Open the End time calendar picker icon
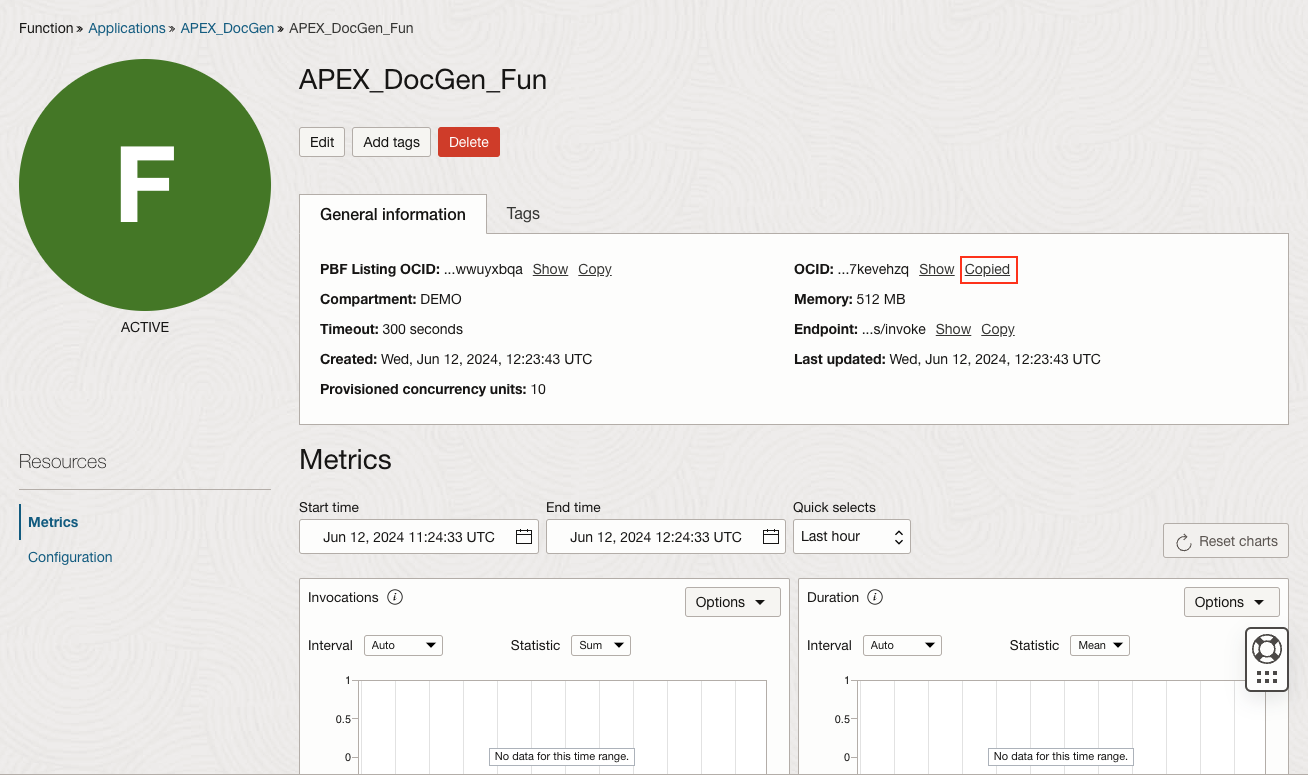The image size is (1308, 775). coord(771,537)
